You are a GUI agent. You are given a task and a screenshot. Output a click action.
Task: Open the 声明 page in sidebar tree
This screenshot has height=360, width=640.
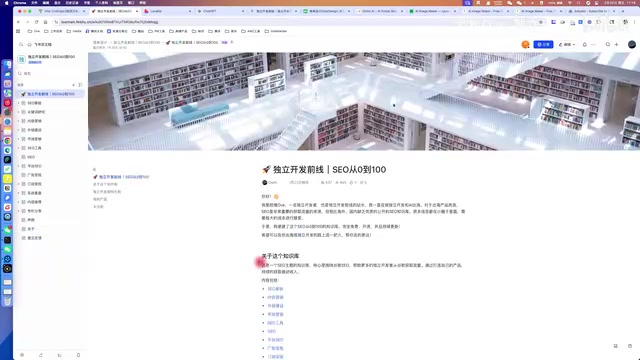(x=31, y=220)
